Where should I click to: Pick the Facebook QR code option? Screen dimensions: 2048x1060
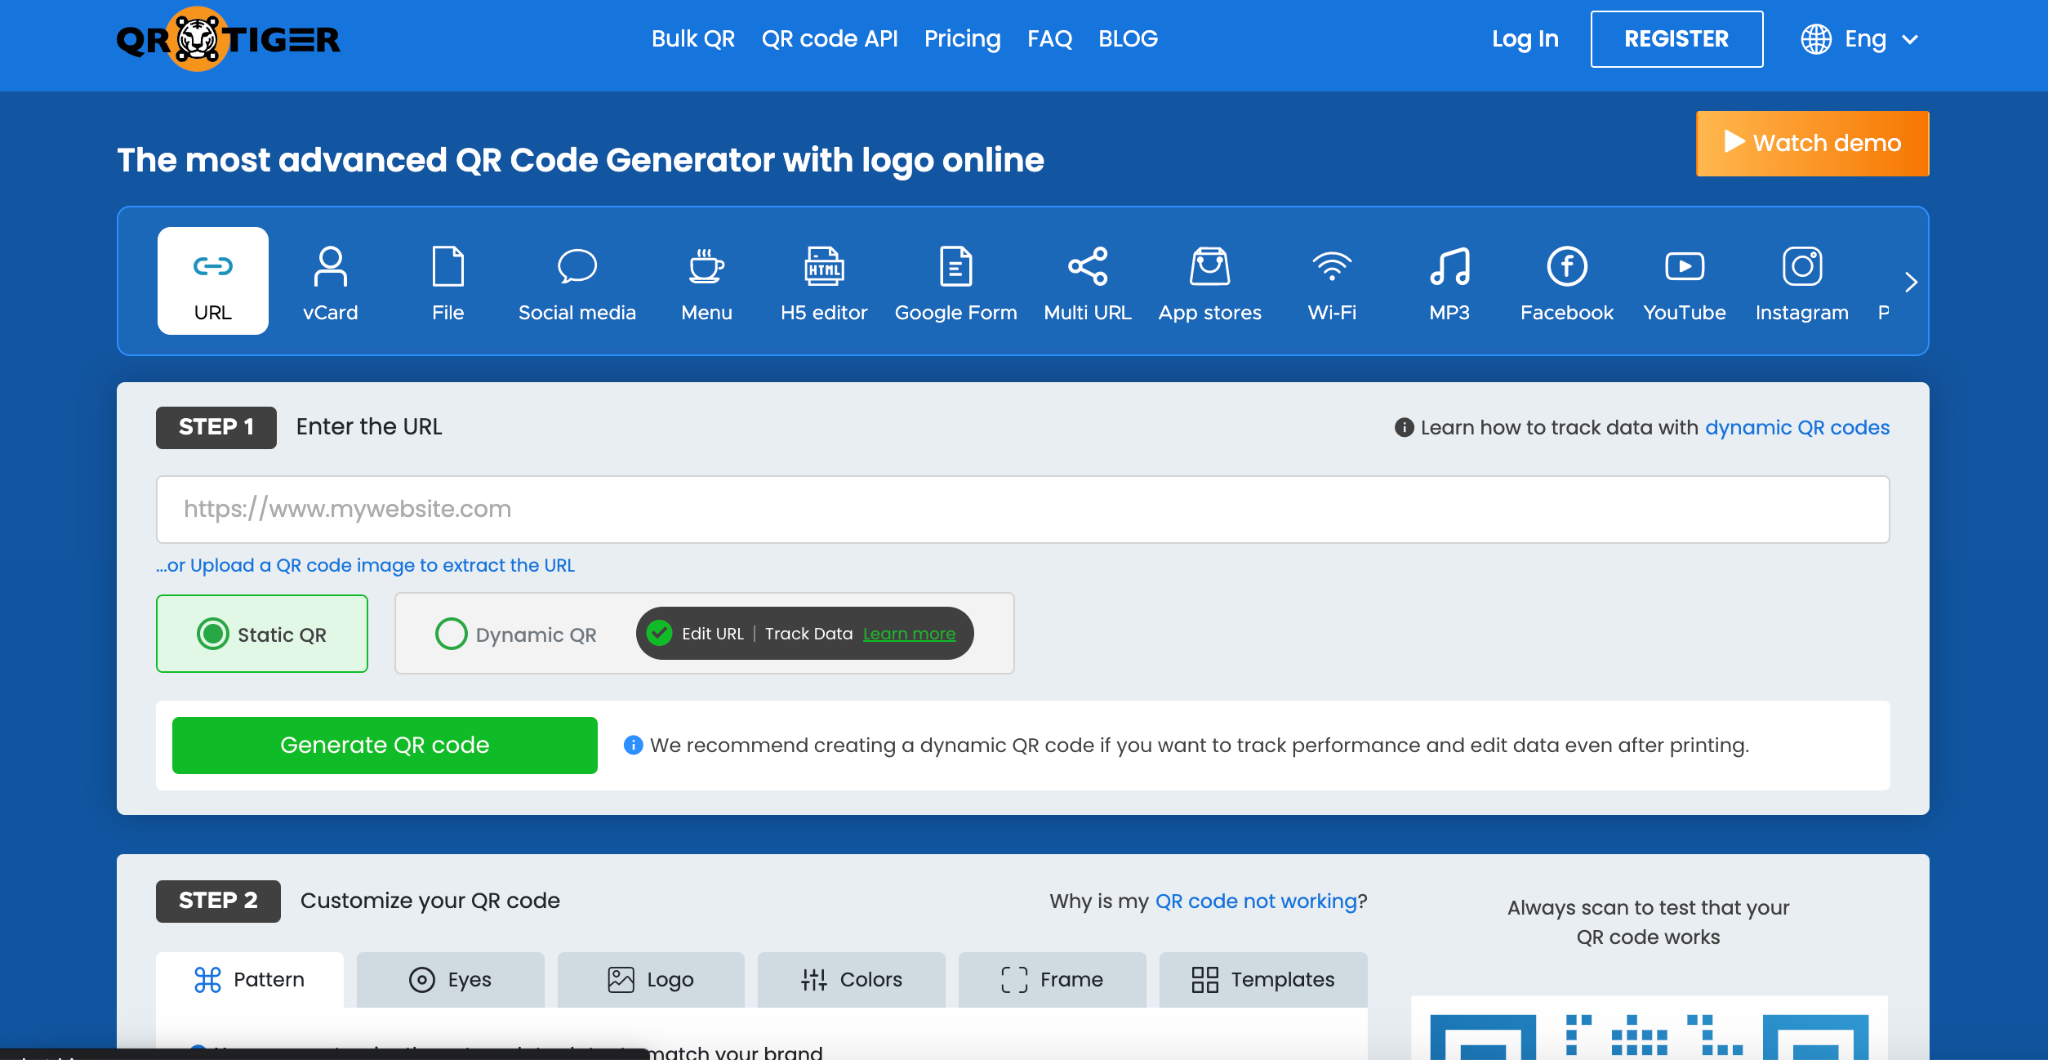1565,281
